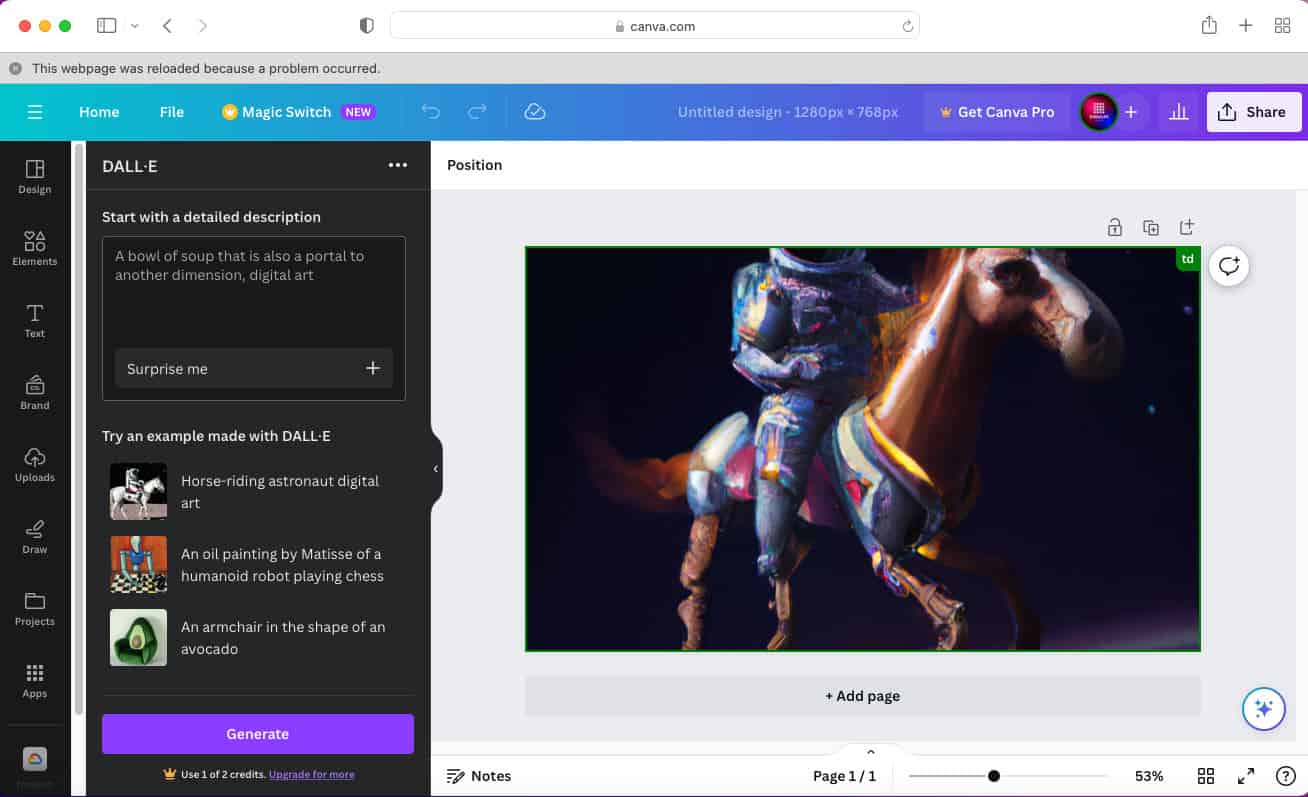The height and width of the screenshot is (797, 1308).
Task: Adjust the zoom slider
Action: (993, 775)
